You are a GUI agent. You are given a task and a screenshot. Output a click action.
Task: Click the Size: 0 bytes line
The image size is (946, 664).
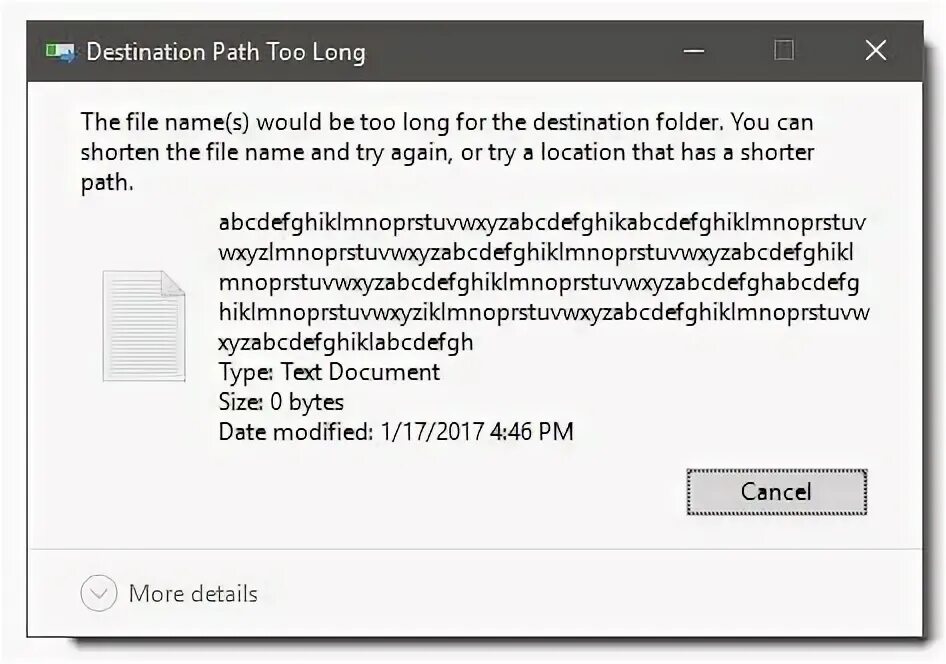coord(281,402)
